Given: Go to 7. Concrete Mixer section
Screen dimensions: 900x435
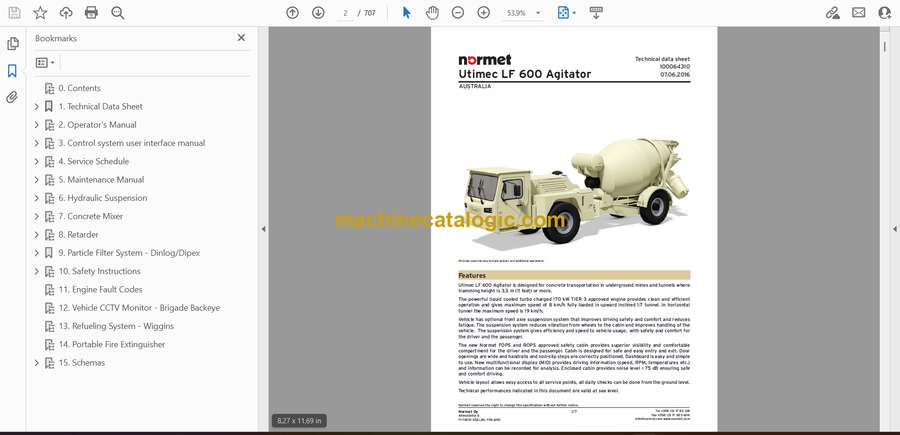Looking at the screenshot, I should click(91, 216).
